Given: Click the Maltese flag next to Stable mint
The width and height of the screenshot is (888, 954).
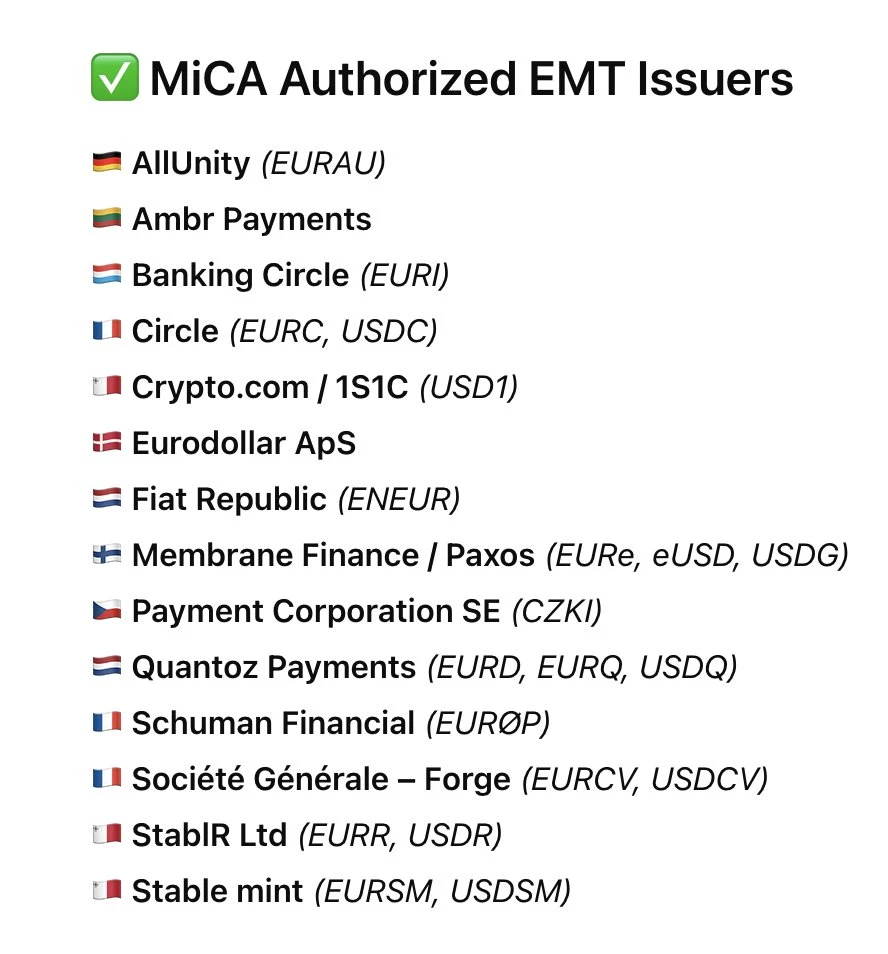Looking at the screenshot, I should [x=106, y=890].
